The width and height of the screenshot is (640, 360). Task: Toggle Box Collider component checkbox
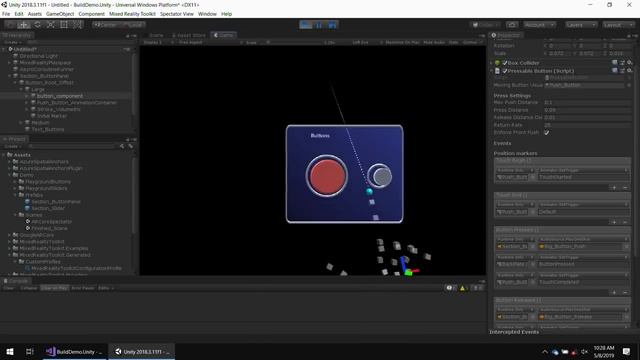(x=505, y=63)
